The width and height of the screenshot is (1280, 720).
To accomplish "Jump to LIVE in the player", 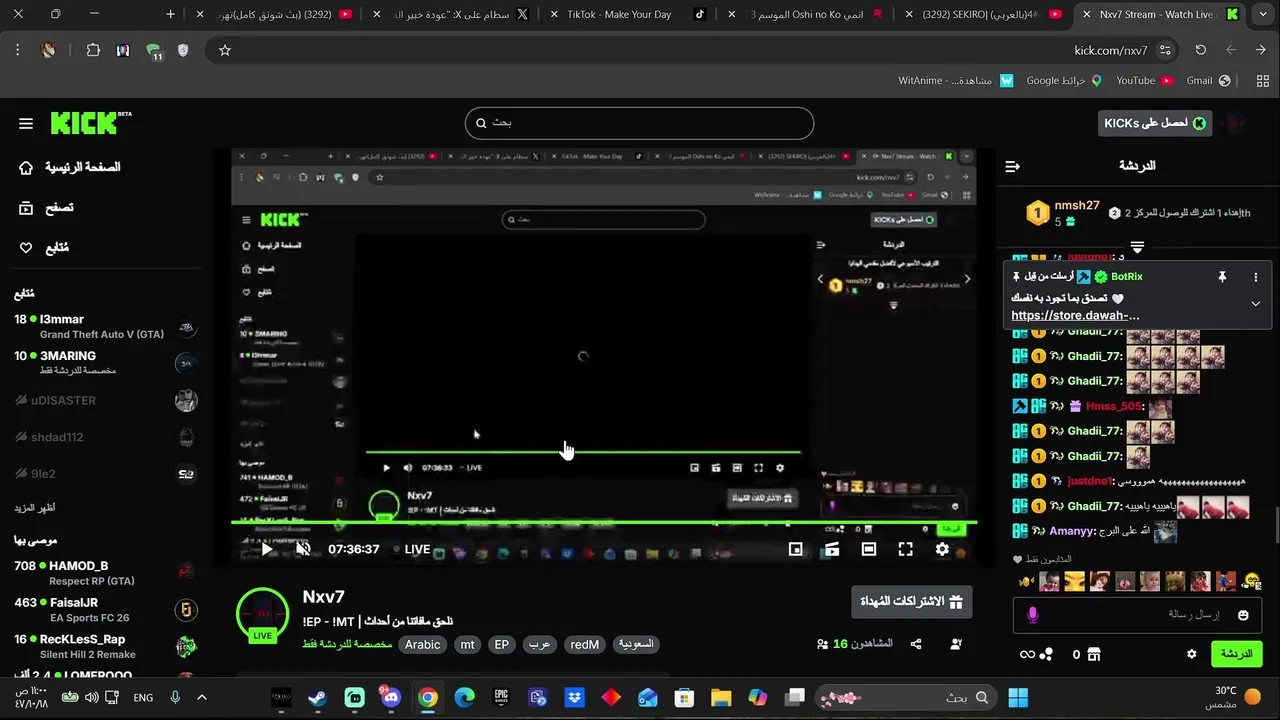I will click(411, 549).
